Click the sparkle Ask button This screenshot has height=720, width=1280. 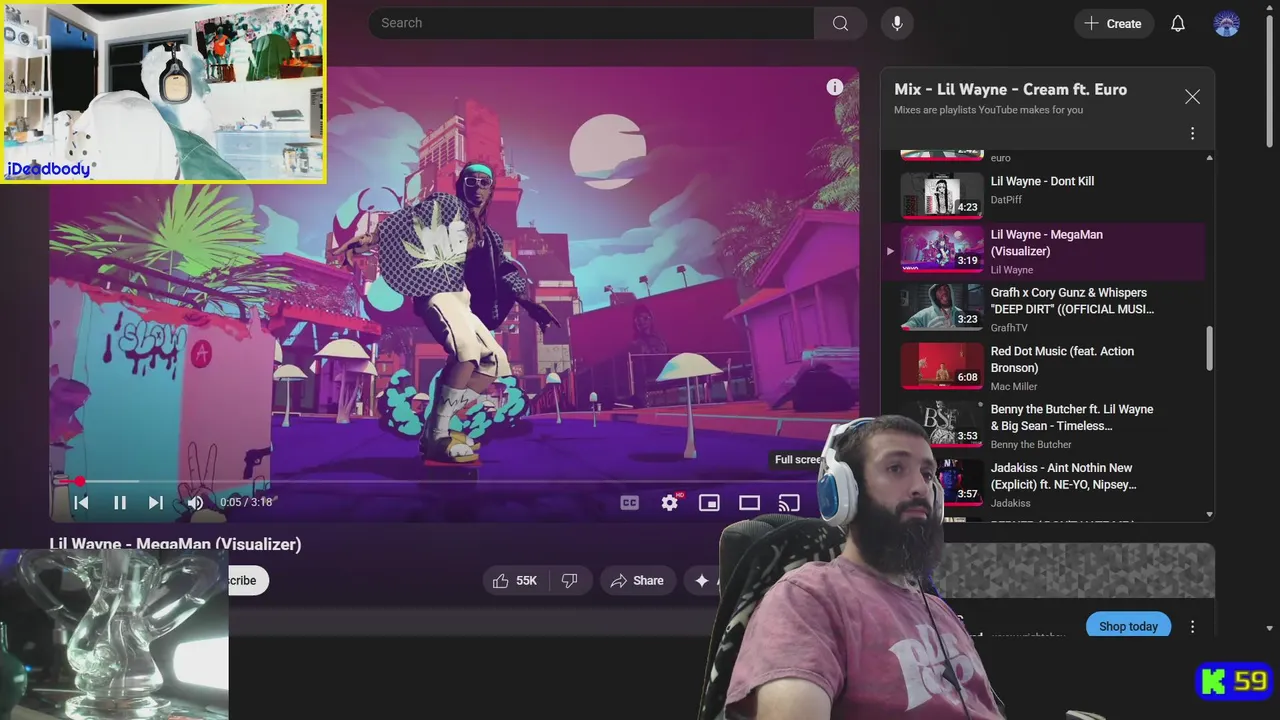pos(702,580)
